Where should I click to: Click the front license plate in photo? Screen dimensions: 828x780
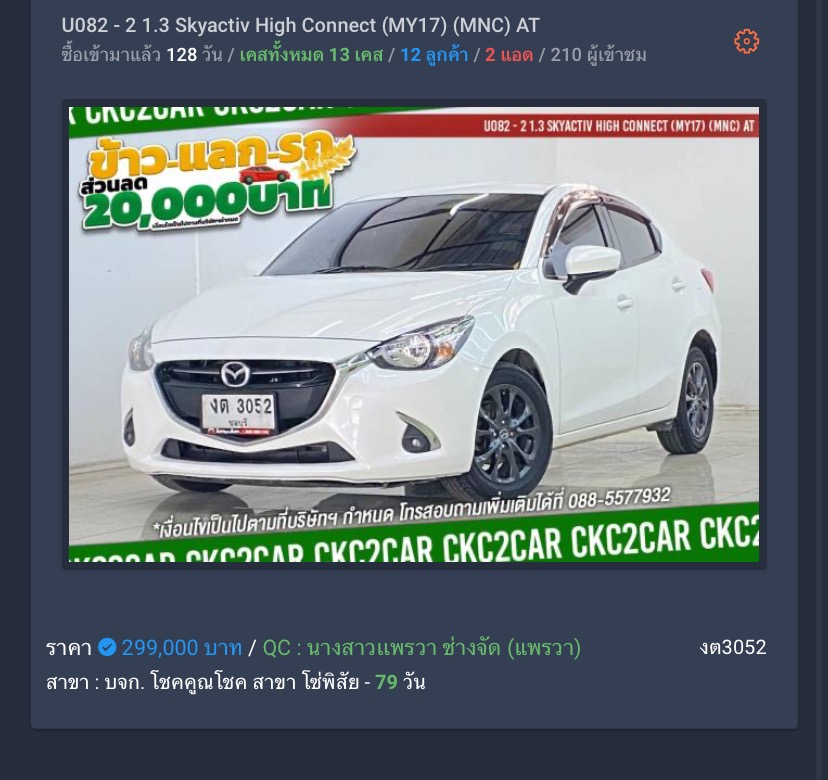click(x=239, y=414)
